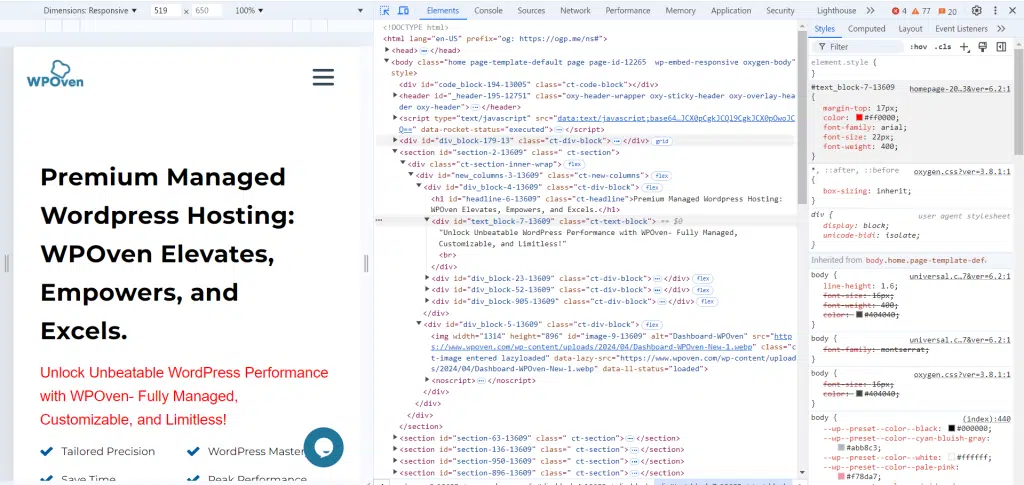Click the red #ff0000 color swatch
1024x485 pixels.
coord(857,119)
